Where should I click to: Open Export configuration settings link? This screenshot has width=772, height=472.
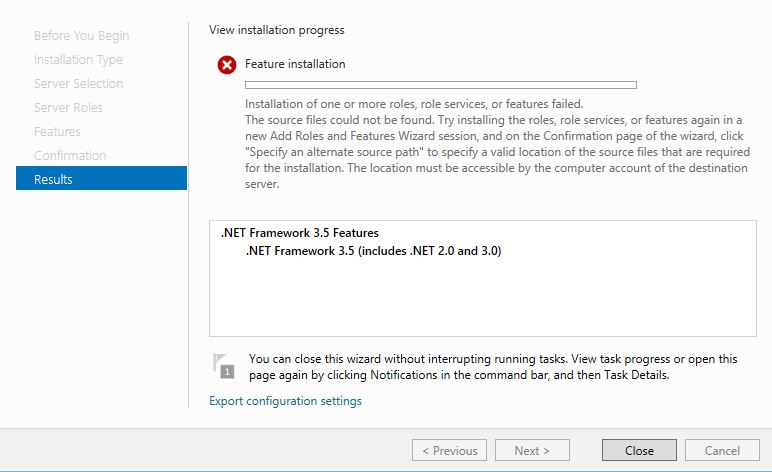pos(285,401)
